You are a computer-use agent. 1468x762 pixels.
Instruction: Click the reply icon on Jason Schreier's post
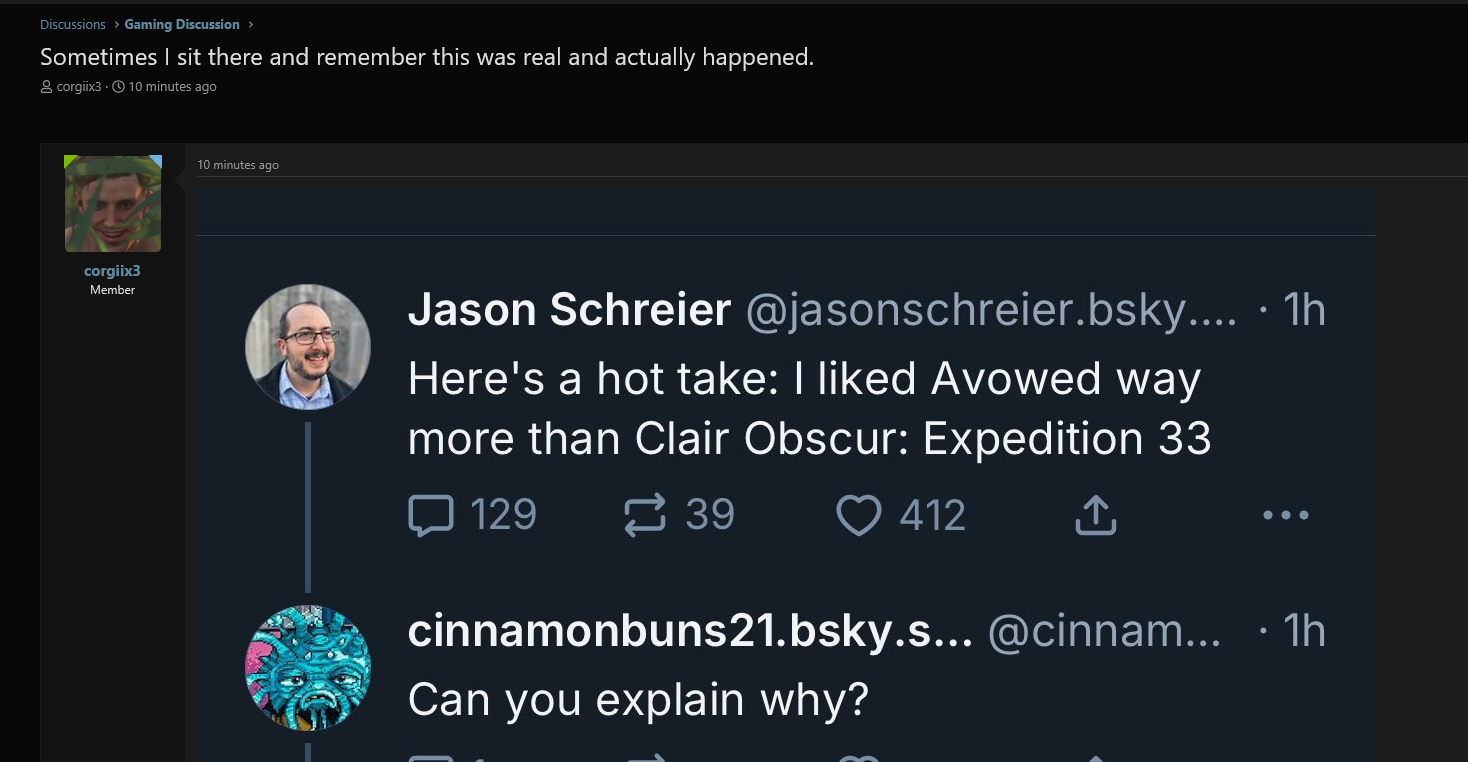point(431,516)
